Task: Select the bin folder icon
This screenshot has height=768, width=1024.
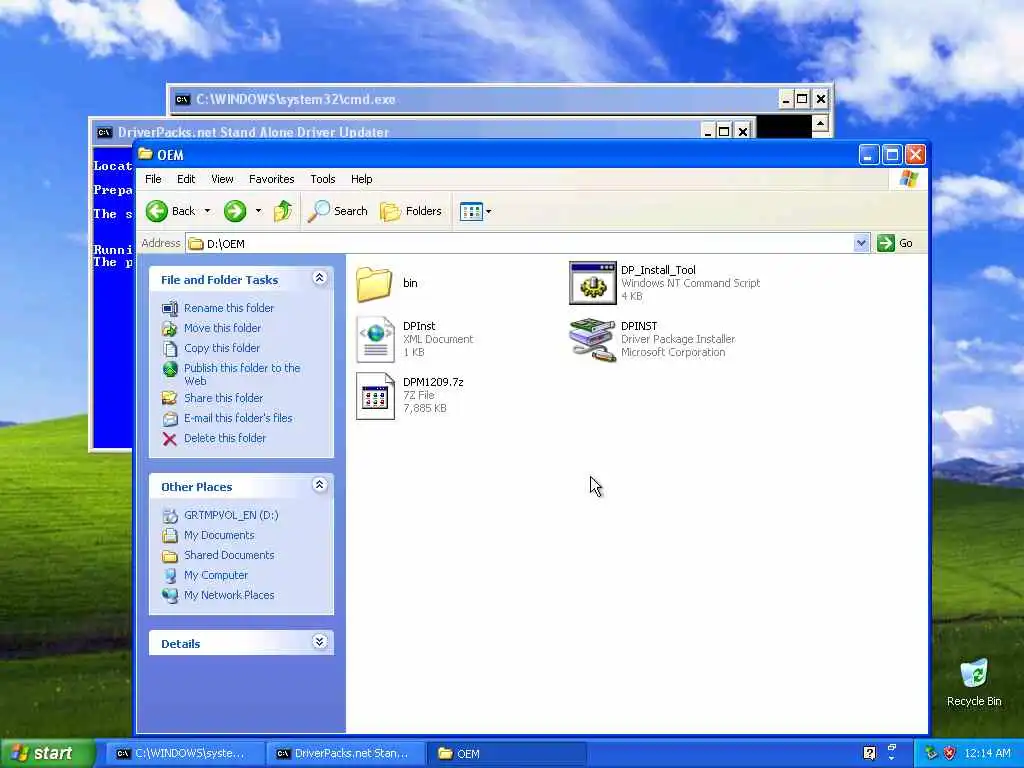Action: tap(374, 283)
